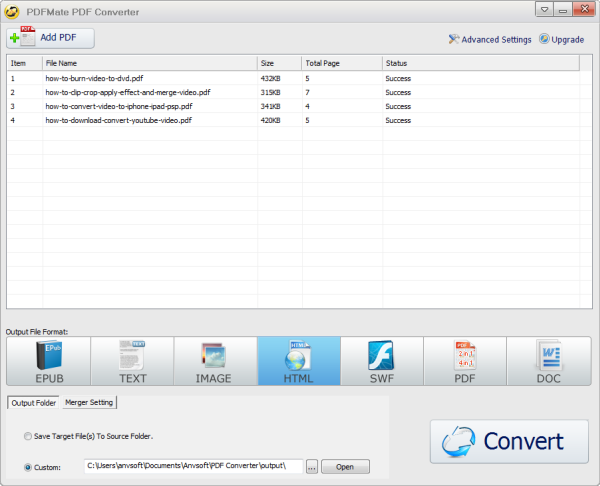Viewport: 600px width, 486px height.
Task: Start conversion with the Convert button
Action: 509,442
